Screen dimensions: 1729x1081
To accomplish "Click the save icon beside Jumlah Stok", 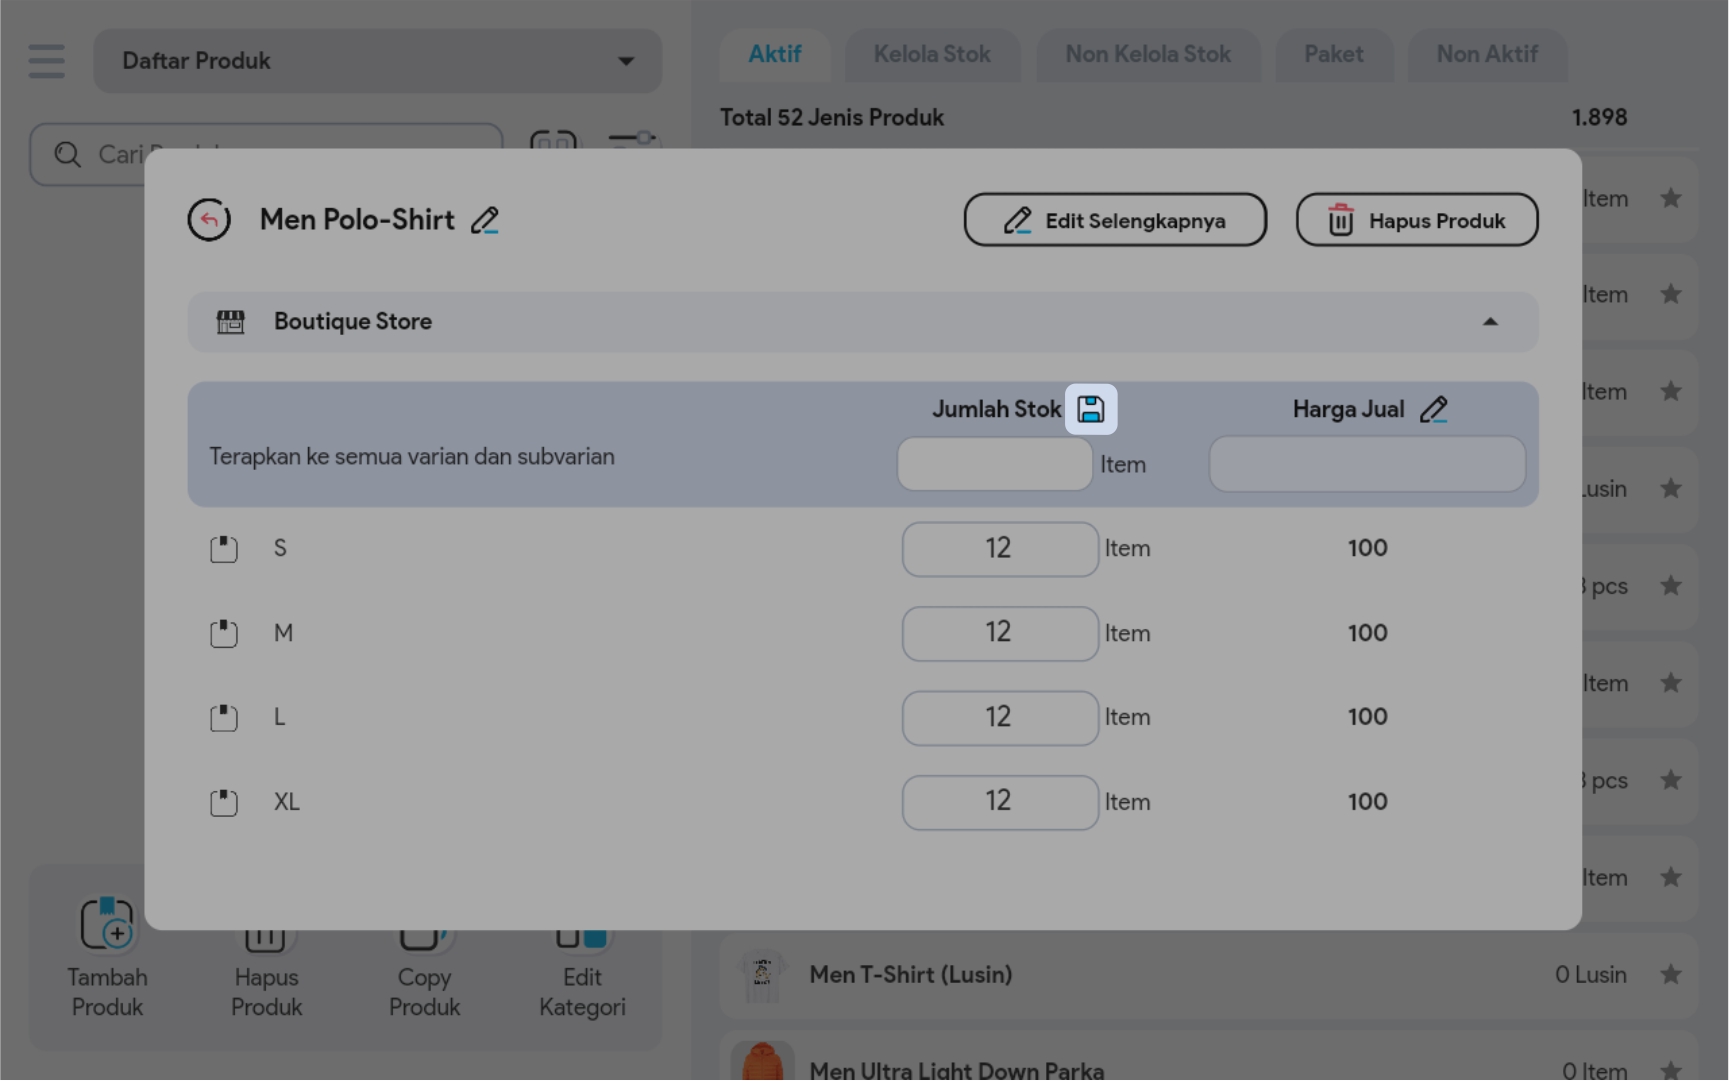I will pyautogui.click(x=1091, y=410).
